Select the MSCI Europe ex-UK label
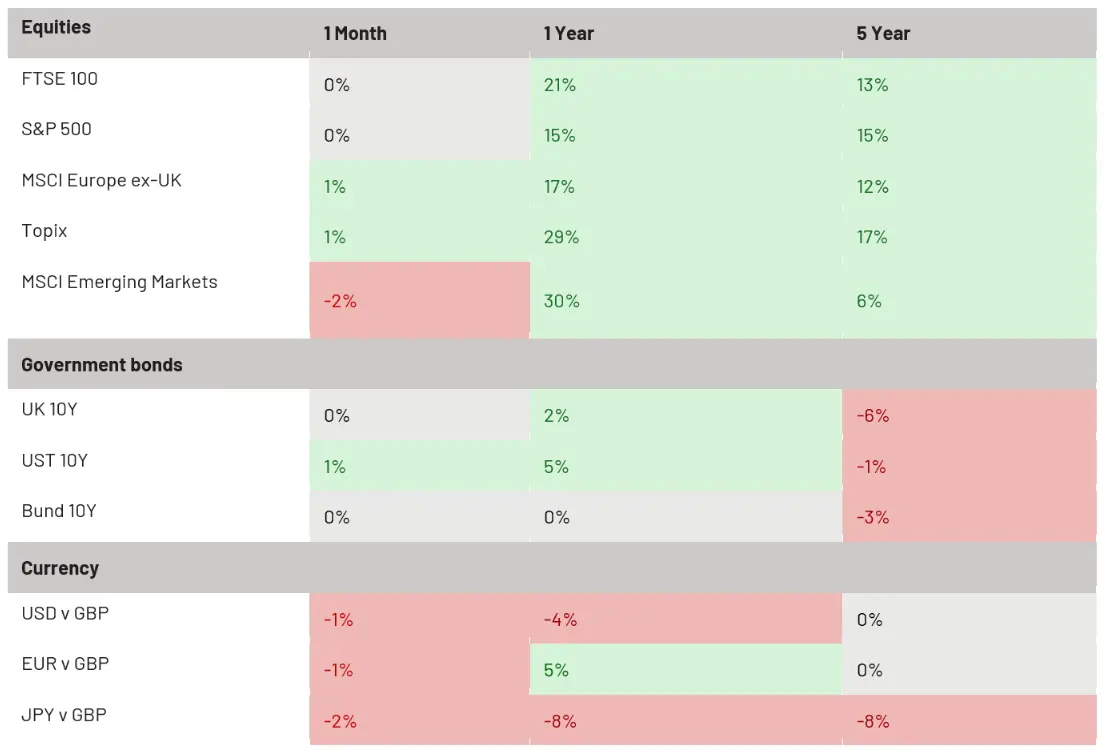The height and width of the screenshot is (751, 1105). [102, 181]
